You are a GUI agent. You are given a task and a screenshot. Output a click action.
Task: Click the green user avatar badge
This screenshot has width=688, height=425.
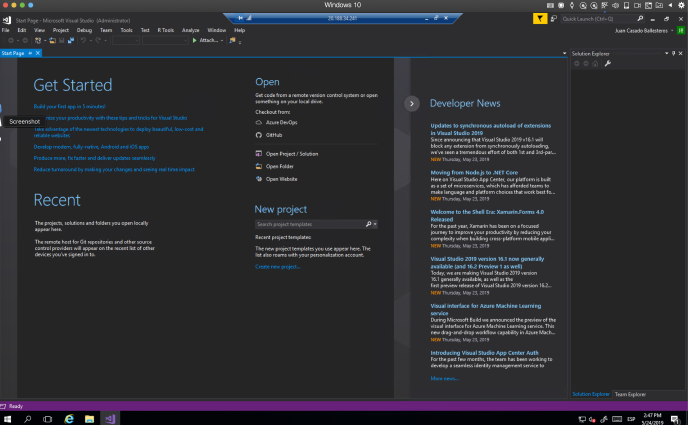(x=681, y=30)
